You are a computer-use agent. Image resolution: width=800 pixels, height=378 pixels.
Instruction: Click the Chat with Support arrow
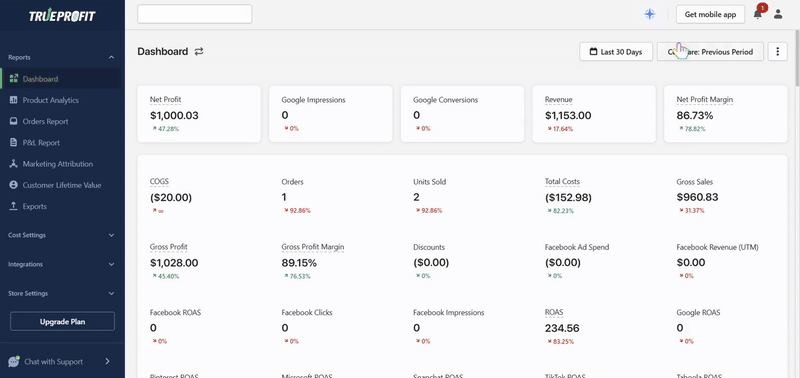(x=107, y=361)
